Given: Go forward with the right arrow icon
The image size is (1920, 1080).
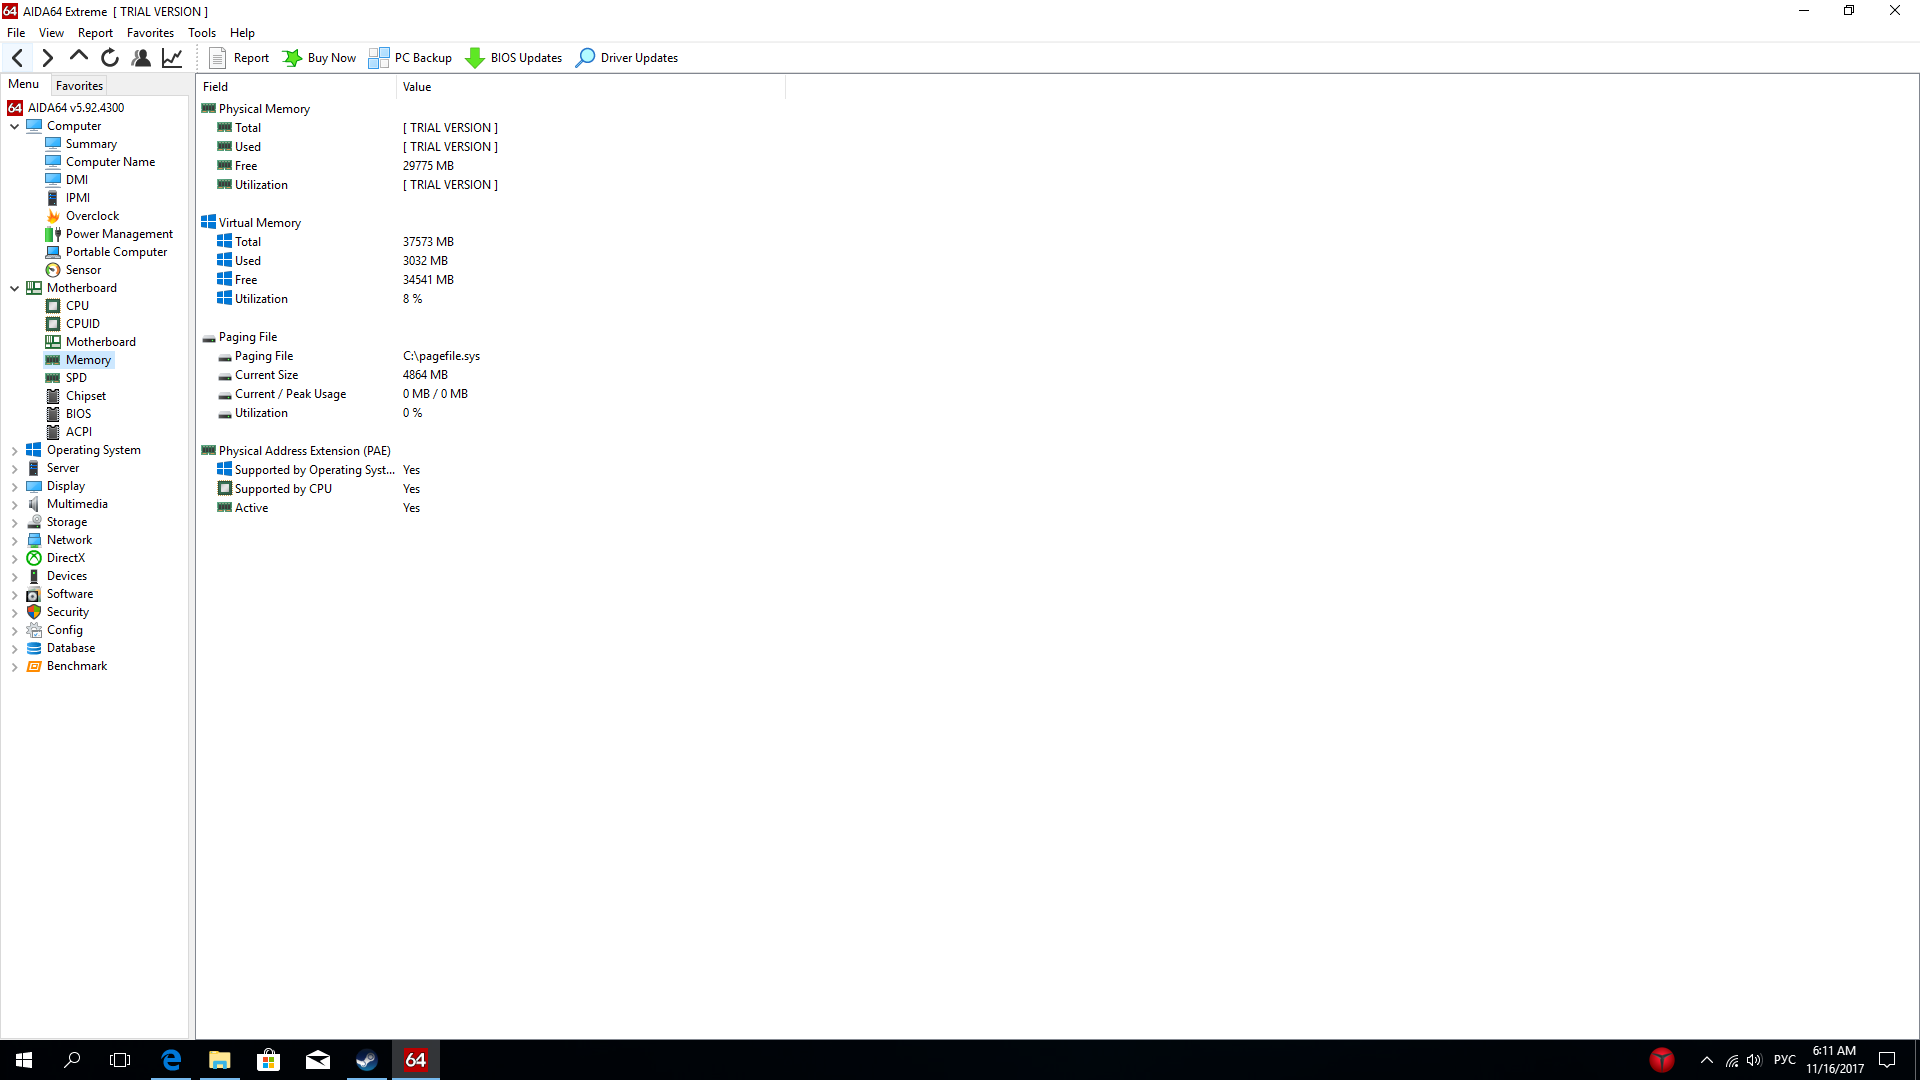Looking at the screenshot, I should pos(47,58).
